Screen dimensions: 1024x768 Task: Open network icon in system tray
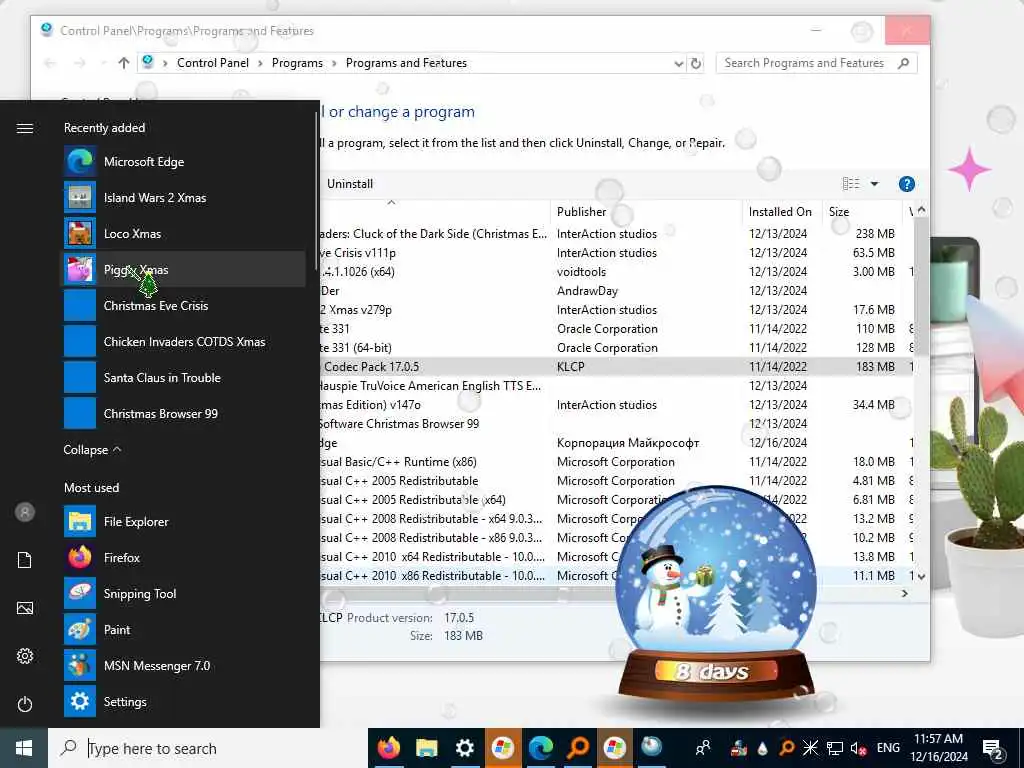835,748
